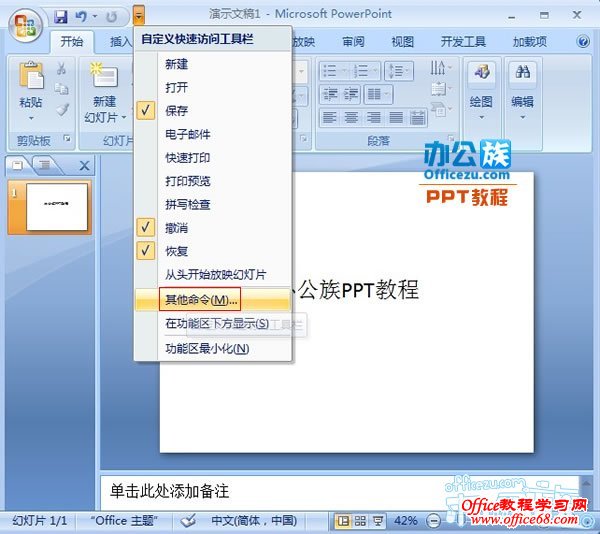Expand the 新建幻灯片 dropdown arrow
The image size is (600, 534).
[x=124, y=117]
